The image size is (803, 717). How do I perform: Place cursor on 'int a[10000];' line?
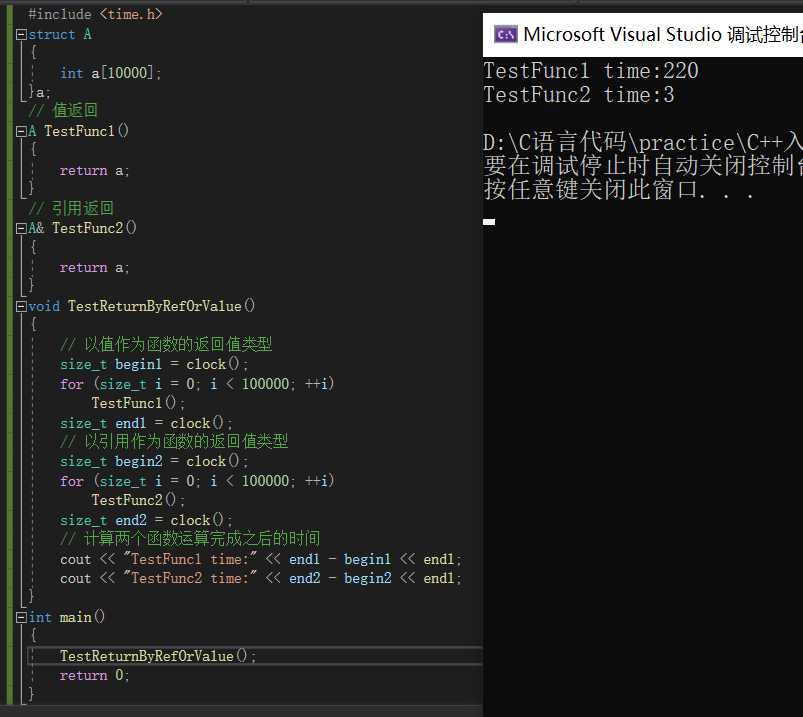111,73
